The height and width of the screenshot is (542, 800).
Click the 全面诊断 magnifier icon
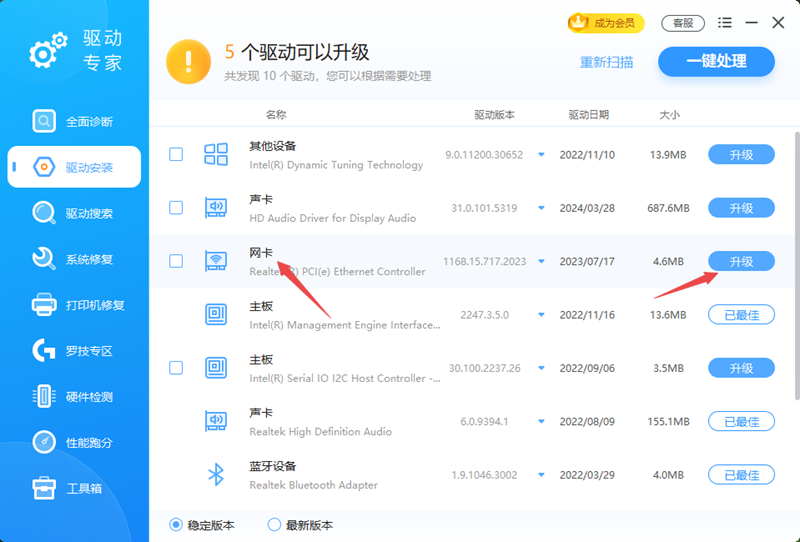coord(44,121)
